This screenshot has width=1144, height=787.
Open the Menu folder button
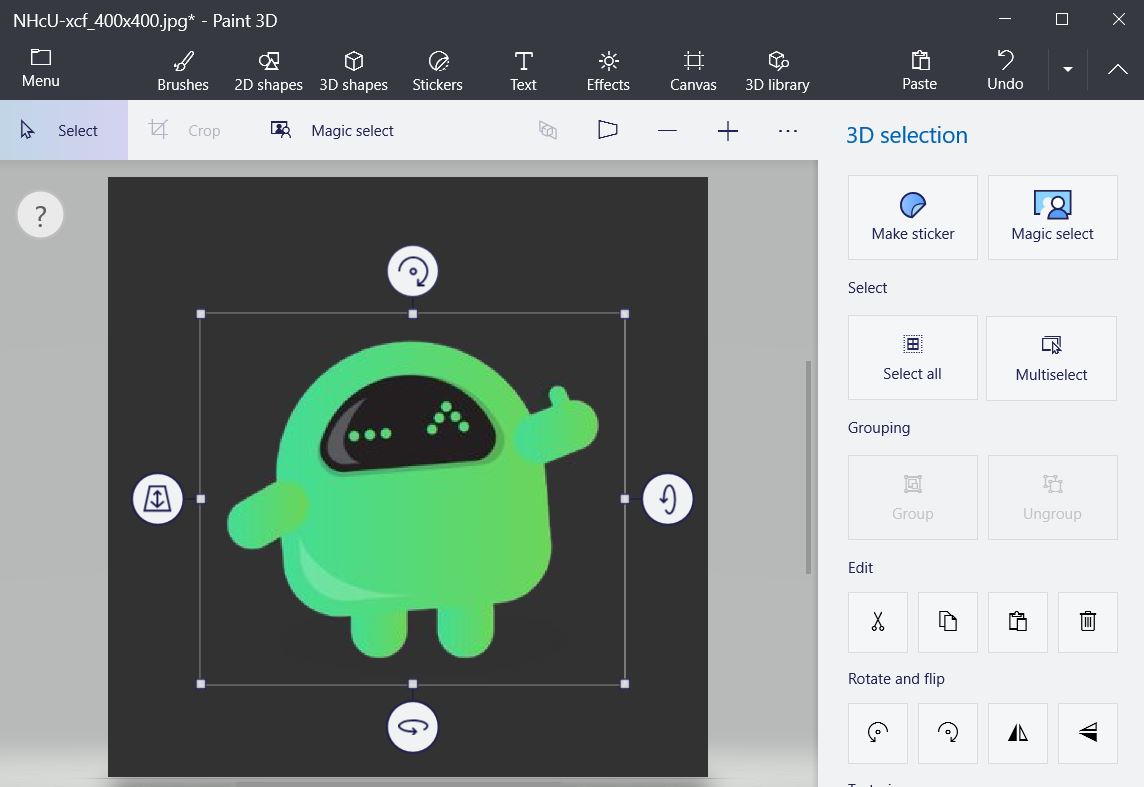pos(41,69)
